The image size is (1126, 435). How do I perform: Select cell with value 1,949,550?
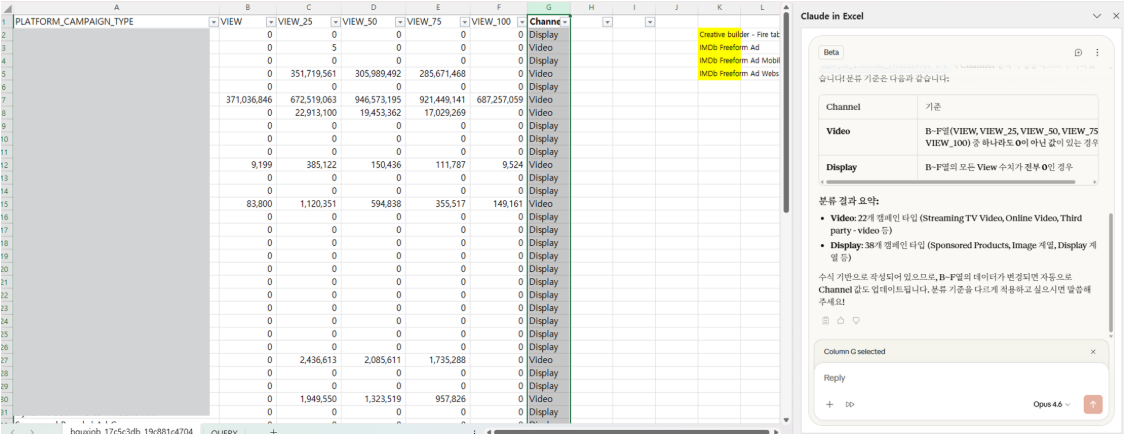(x=308, y=398)
